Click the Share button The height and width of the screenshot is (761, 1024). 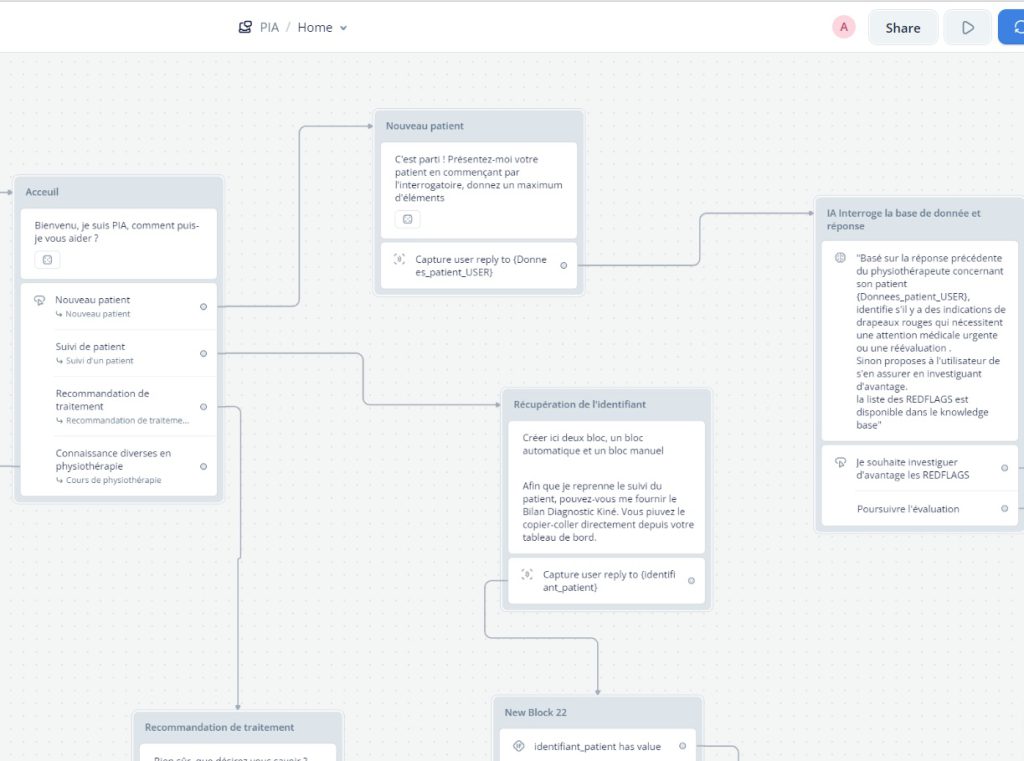(x=903, y=27)
